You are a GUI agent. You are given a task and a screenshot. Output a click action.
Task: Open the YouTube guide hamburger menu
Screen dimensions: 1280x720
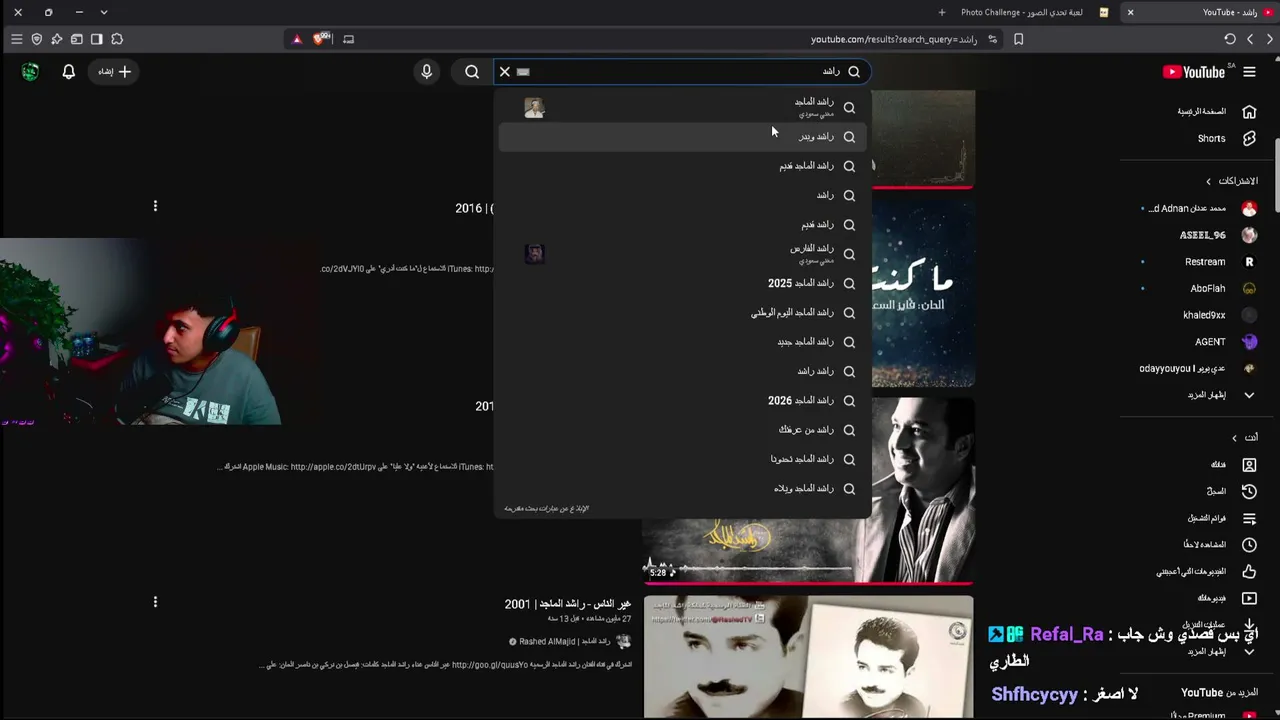(1249, 72)
